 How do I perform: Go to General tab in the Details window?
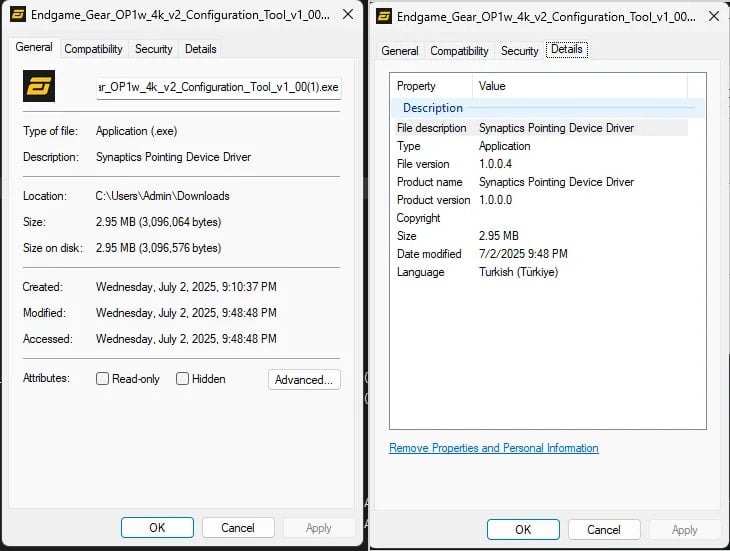click(x=400, y=51)
